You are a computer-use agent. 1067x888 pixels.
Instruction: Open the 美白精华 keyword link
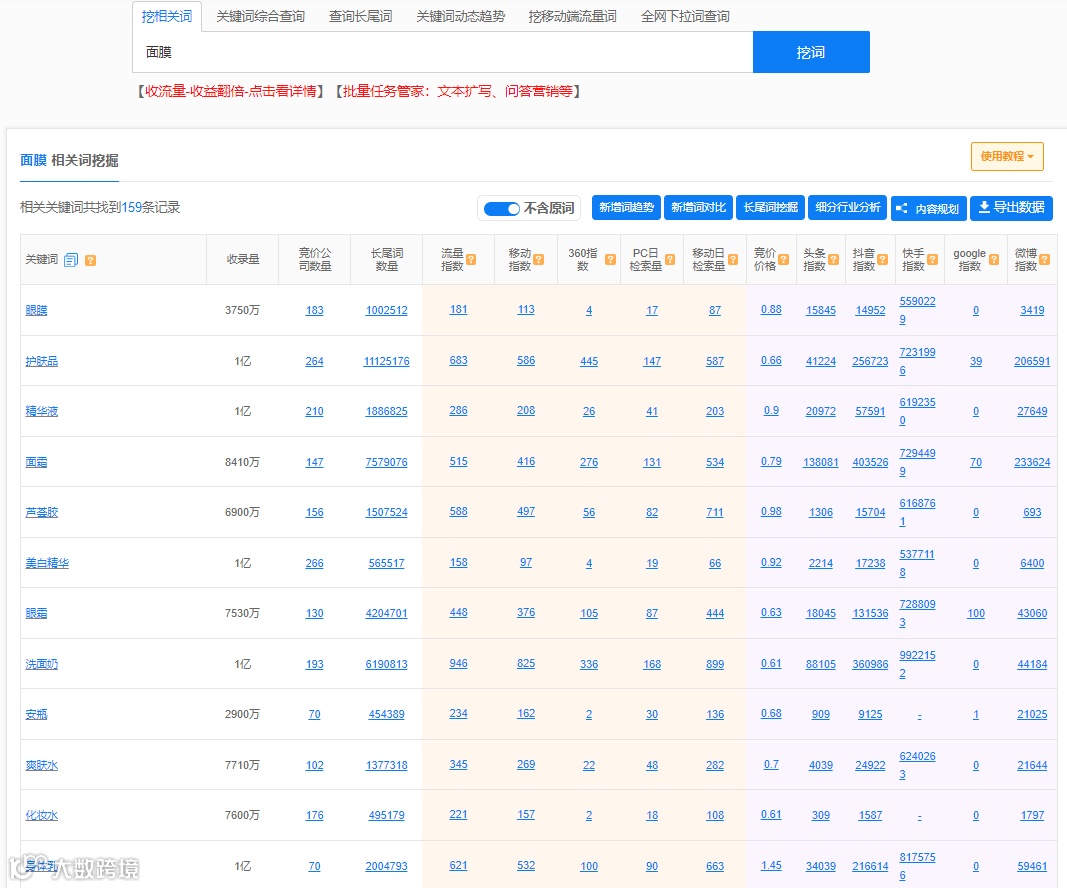point(47,563)
